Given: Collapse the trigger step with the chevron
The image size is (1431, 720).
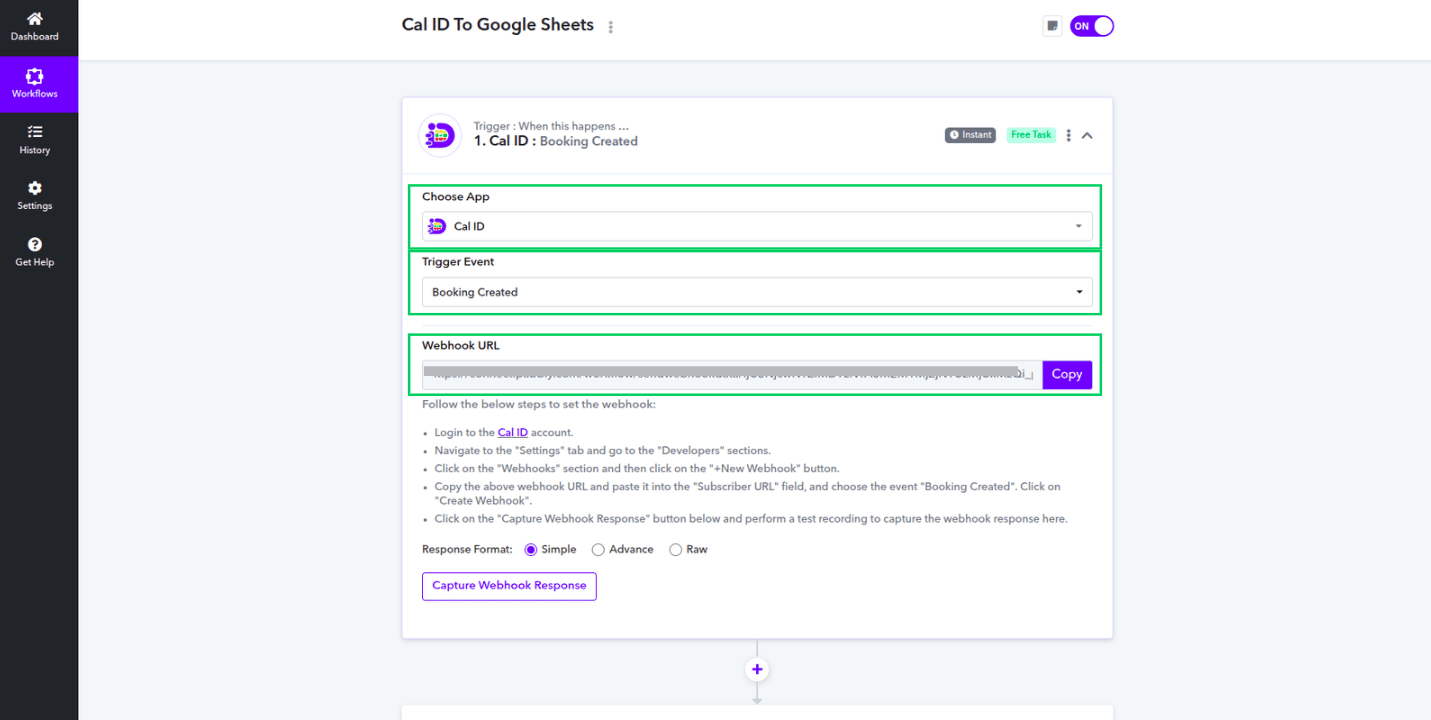Looking at the screenshot, I should (x=1087, y=135).
